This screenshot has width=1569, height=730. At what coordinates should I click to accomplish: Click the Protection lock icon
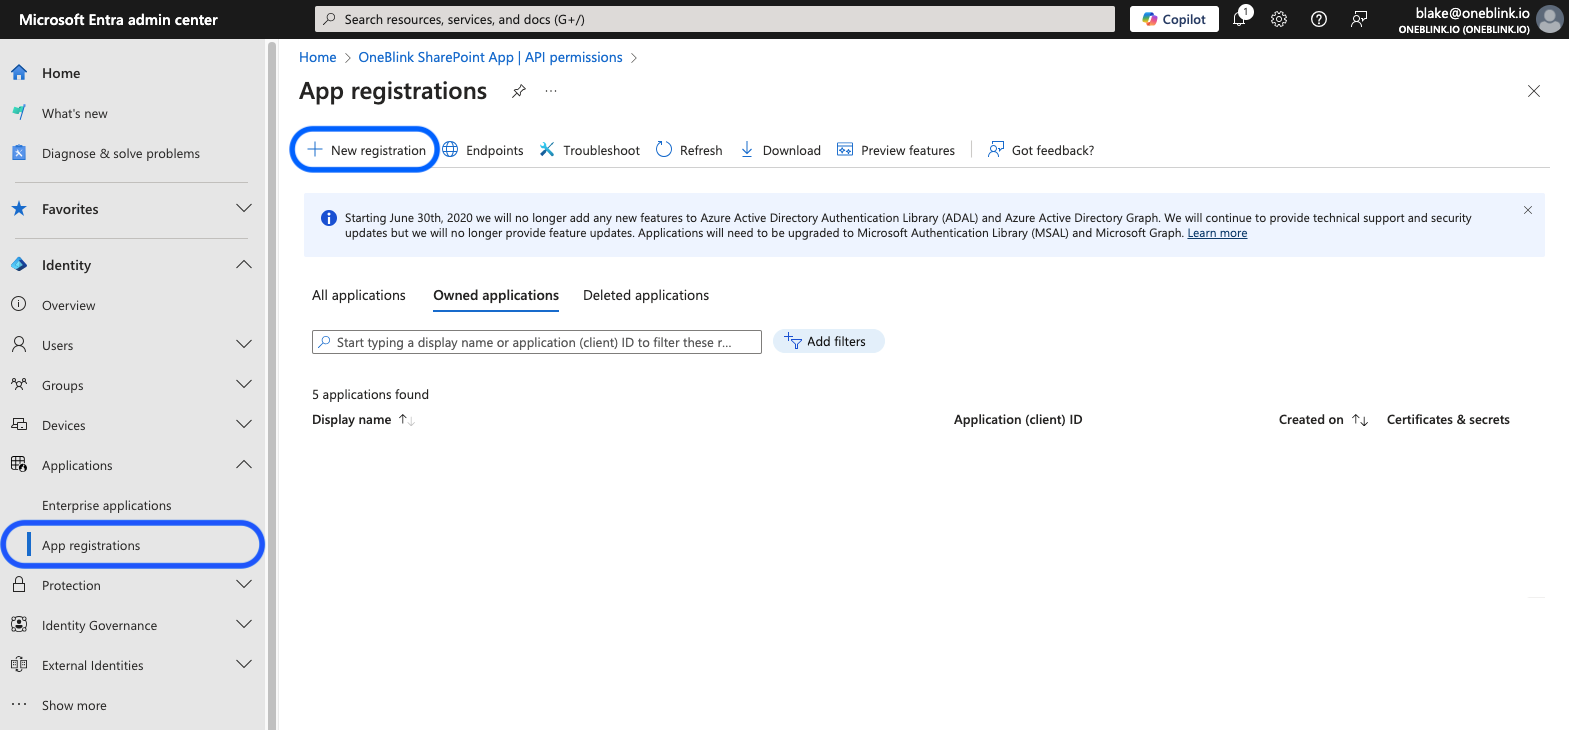coord(19,584)
